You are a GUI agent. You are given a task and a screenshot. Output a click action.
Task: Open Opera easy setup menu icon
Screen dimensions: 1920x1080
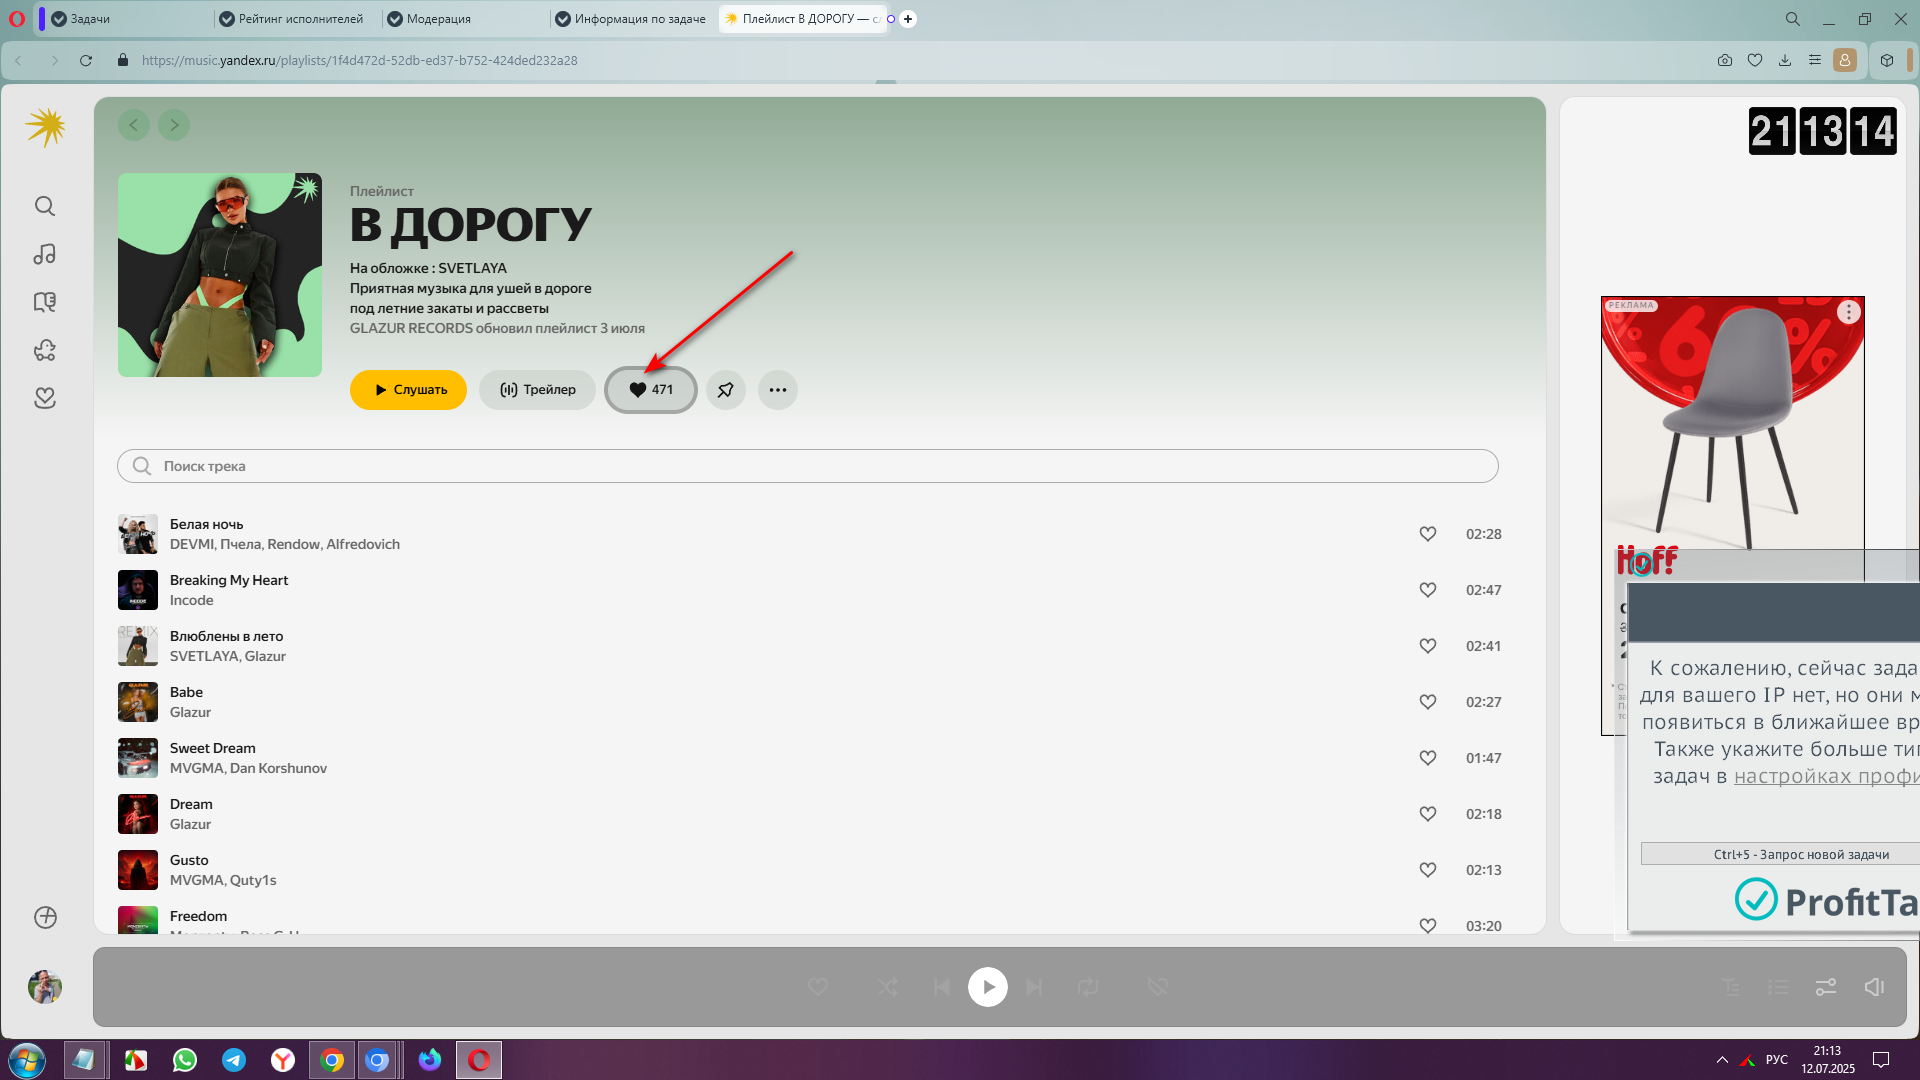[1815, 60]
